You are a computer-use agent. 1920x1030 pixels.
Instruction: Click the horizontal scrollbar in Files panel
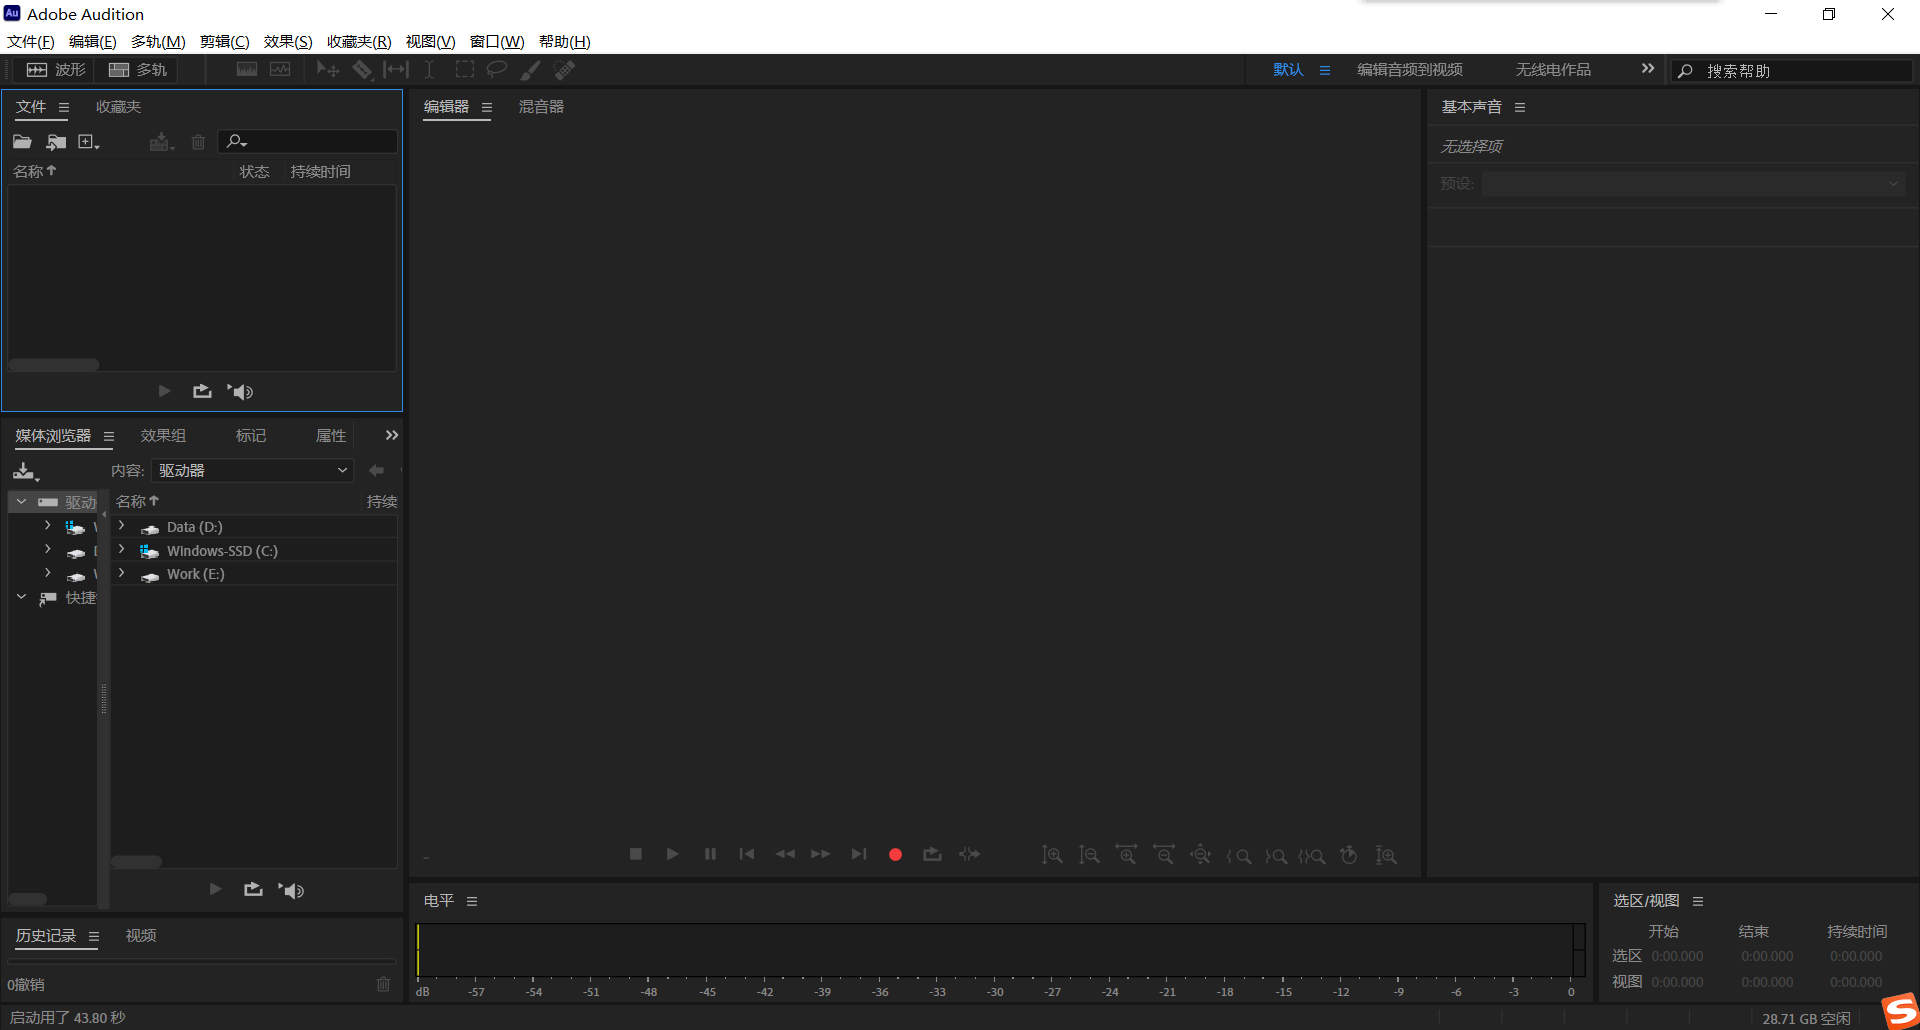pos(55,365)
